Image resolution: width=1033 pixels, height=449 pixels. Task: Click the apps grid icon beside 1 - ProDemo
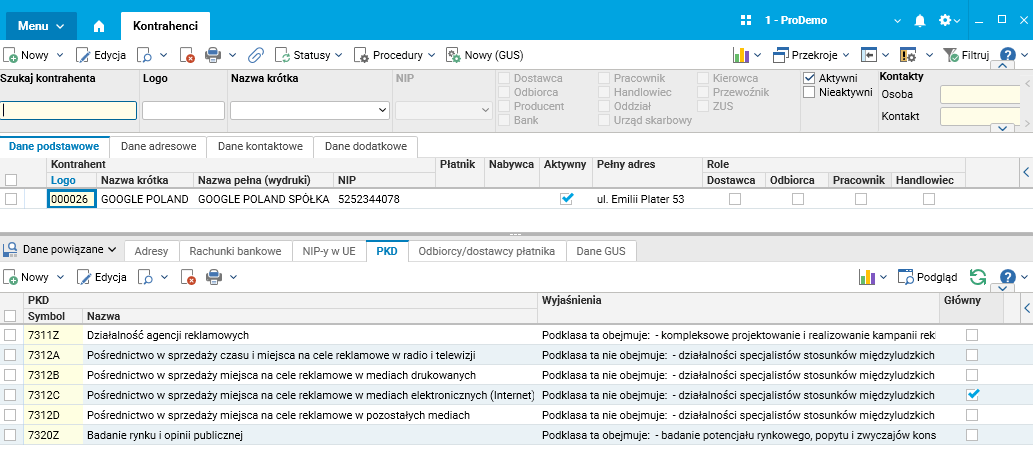pyautogui.click(x=746, y=20)
